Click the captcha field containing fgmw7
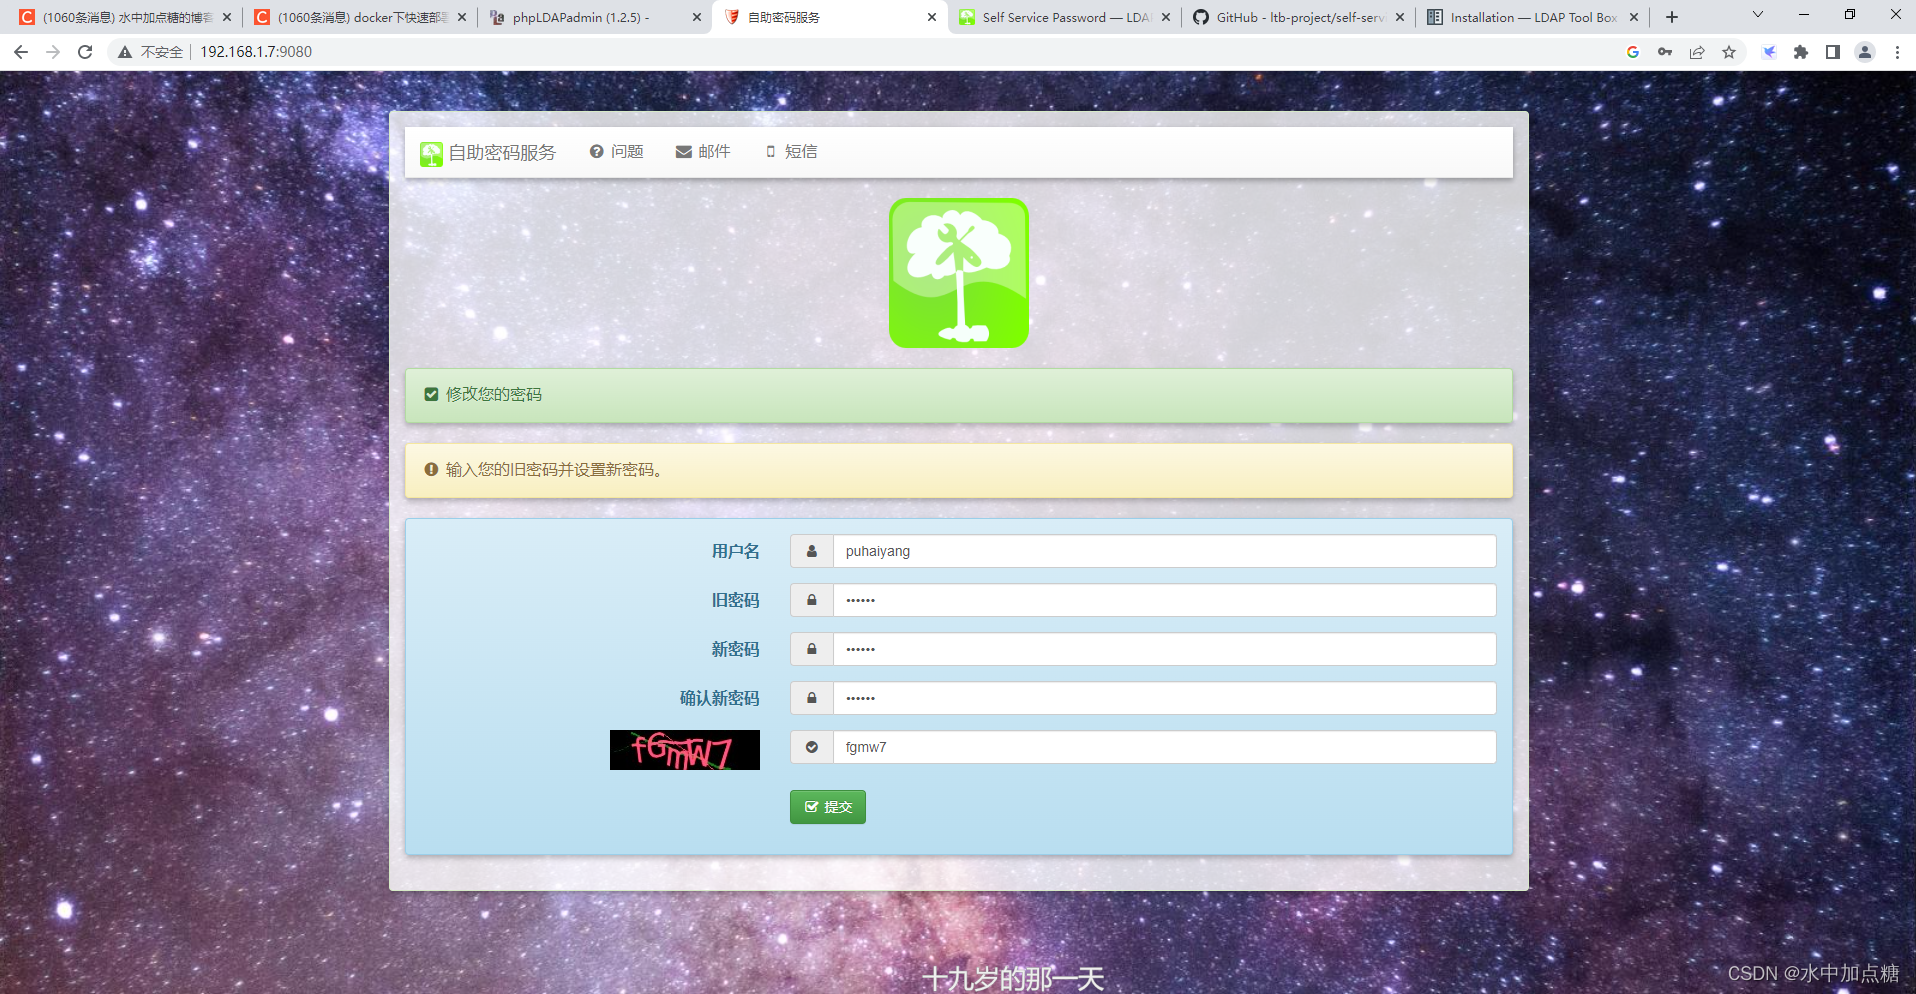This screenshot has height=994, width=1916. click(x=1164, y=747)
